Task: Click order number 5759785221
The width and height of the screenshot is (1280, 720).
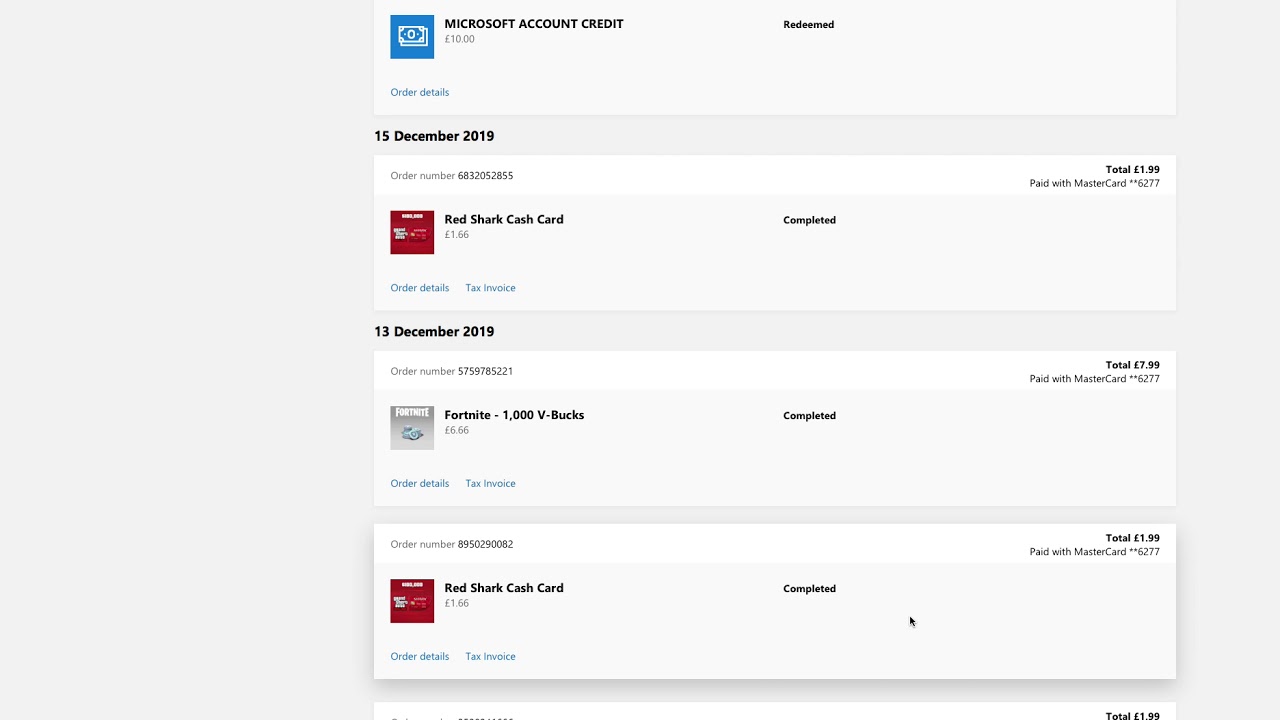Action: click(485, 371)
